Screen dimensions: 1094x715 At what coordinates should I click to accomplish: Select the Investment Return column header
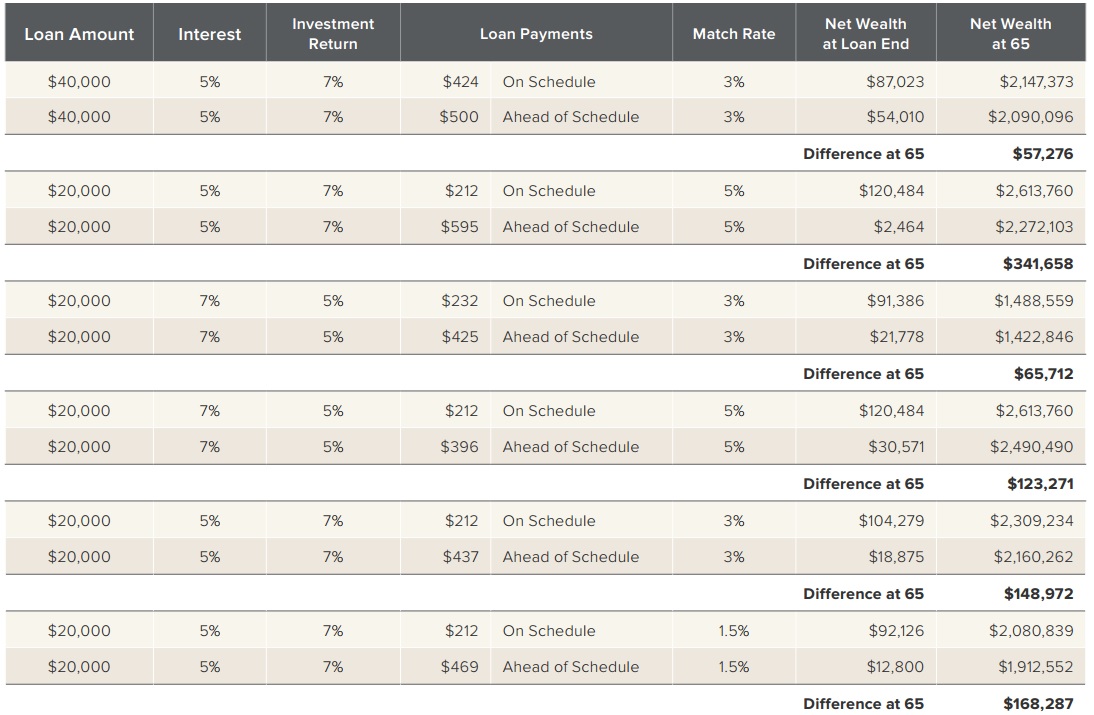333,33
